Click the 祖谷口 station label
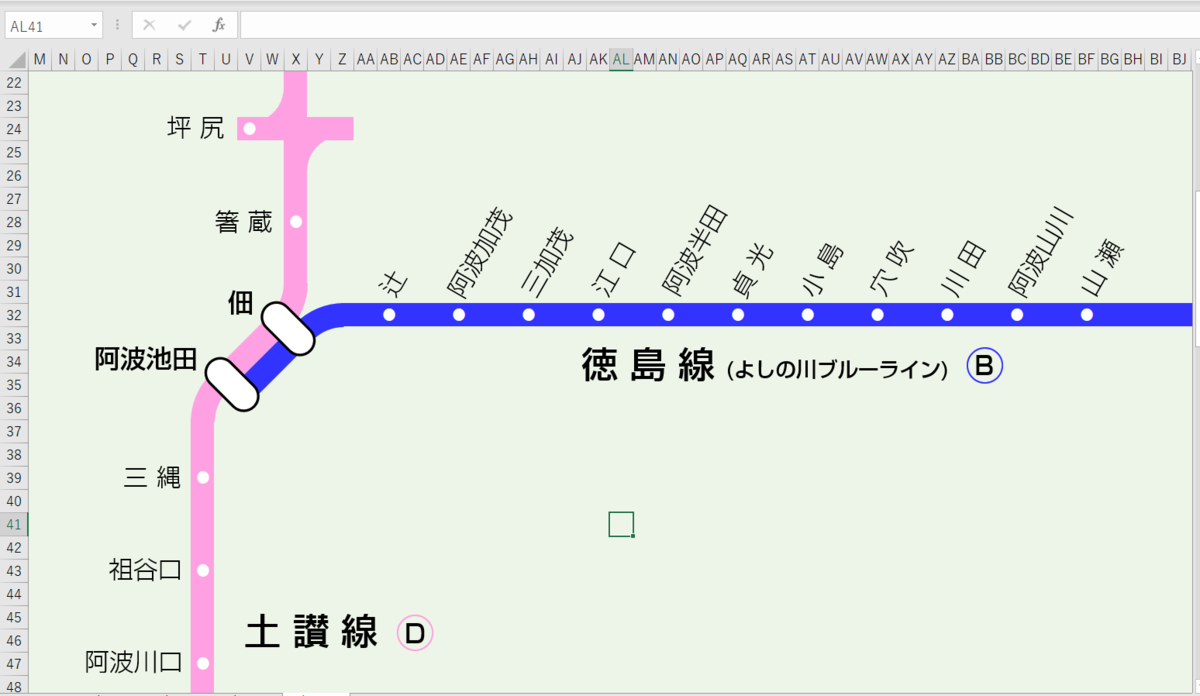Image resolution: width=1200 pixels, height=696 pixels. pyautogui.click(x=145, y=570)
